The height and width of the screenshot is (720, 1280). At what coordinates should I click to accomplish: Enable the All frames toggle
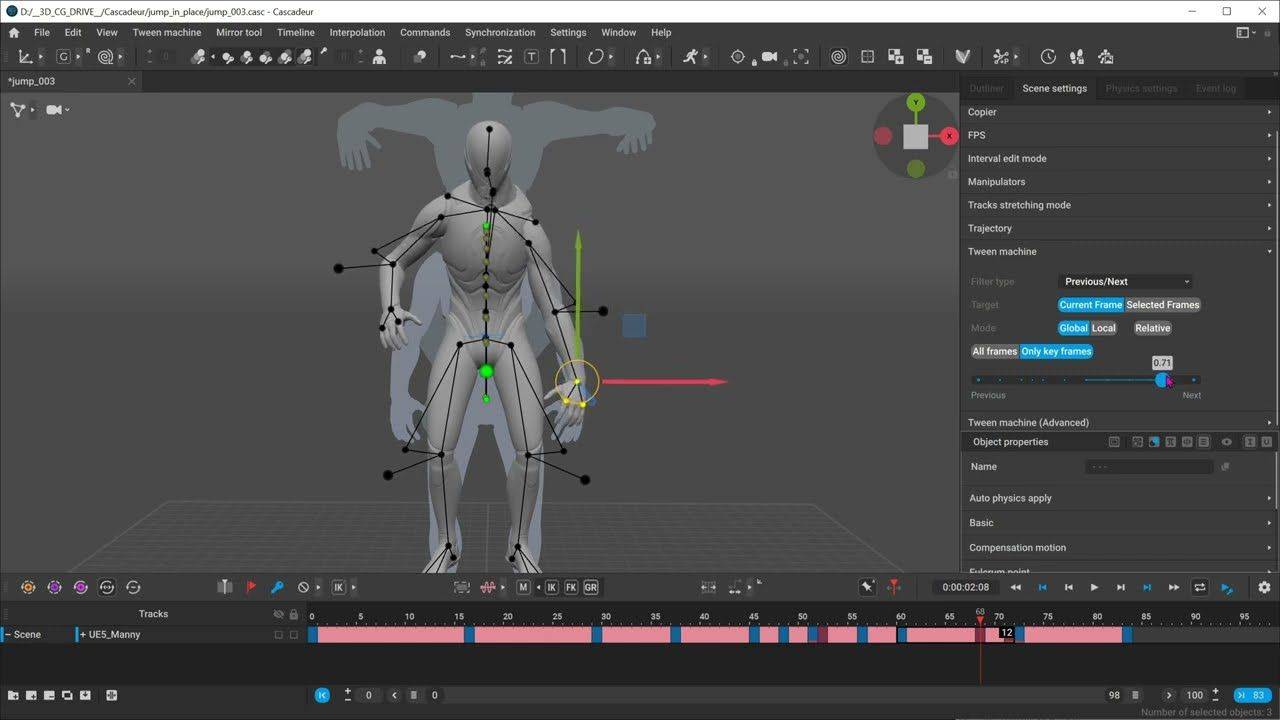994,351
